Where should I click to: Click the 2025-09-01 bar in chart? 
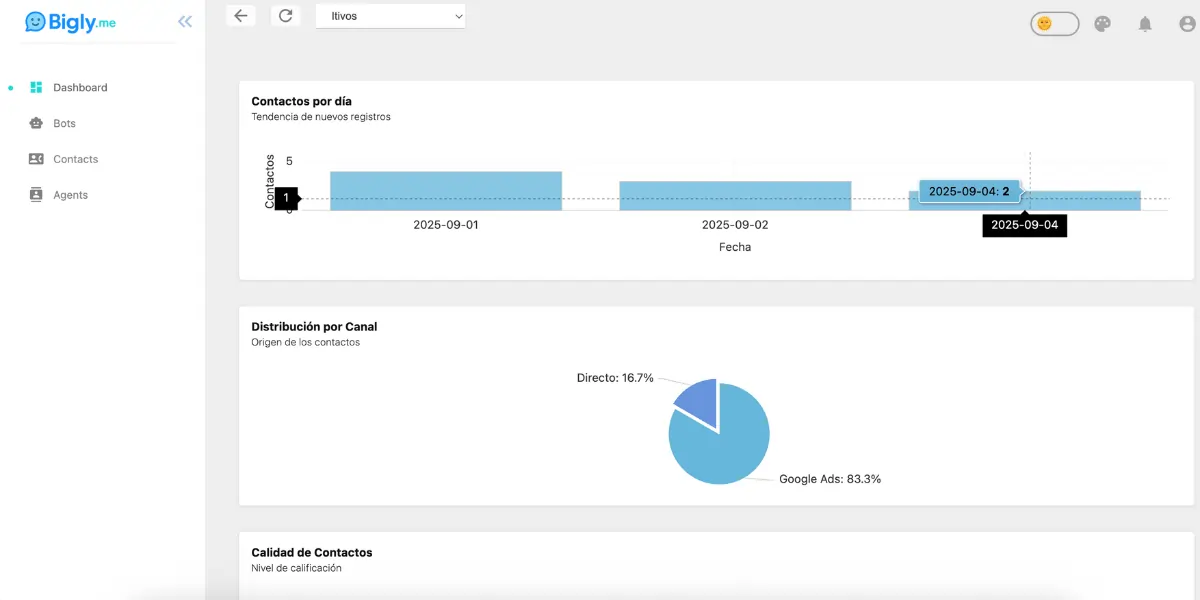[x=446, y=191]
